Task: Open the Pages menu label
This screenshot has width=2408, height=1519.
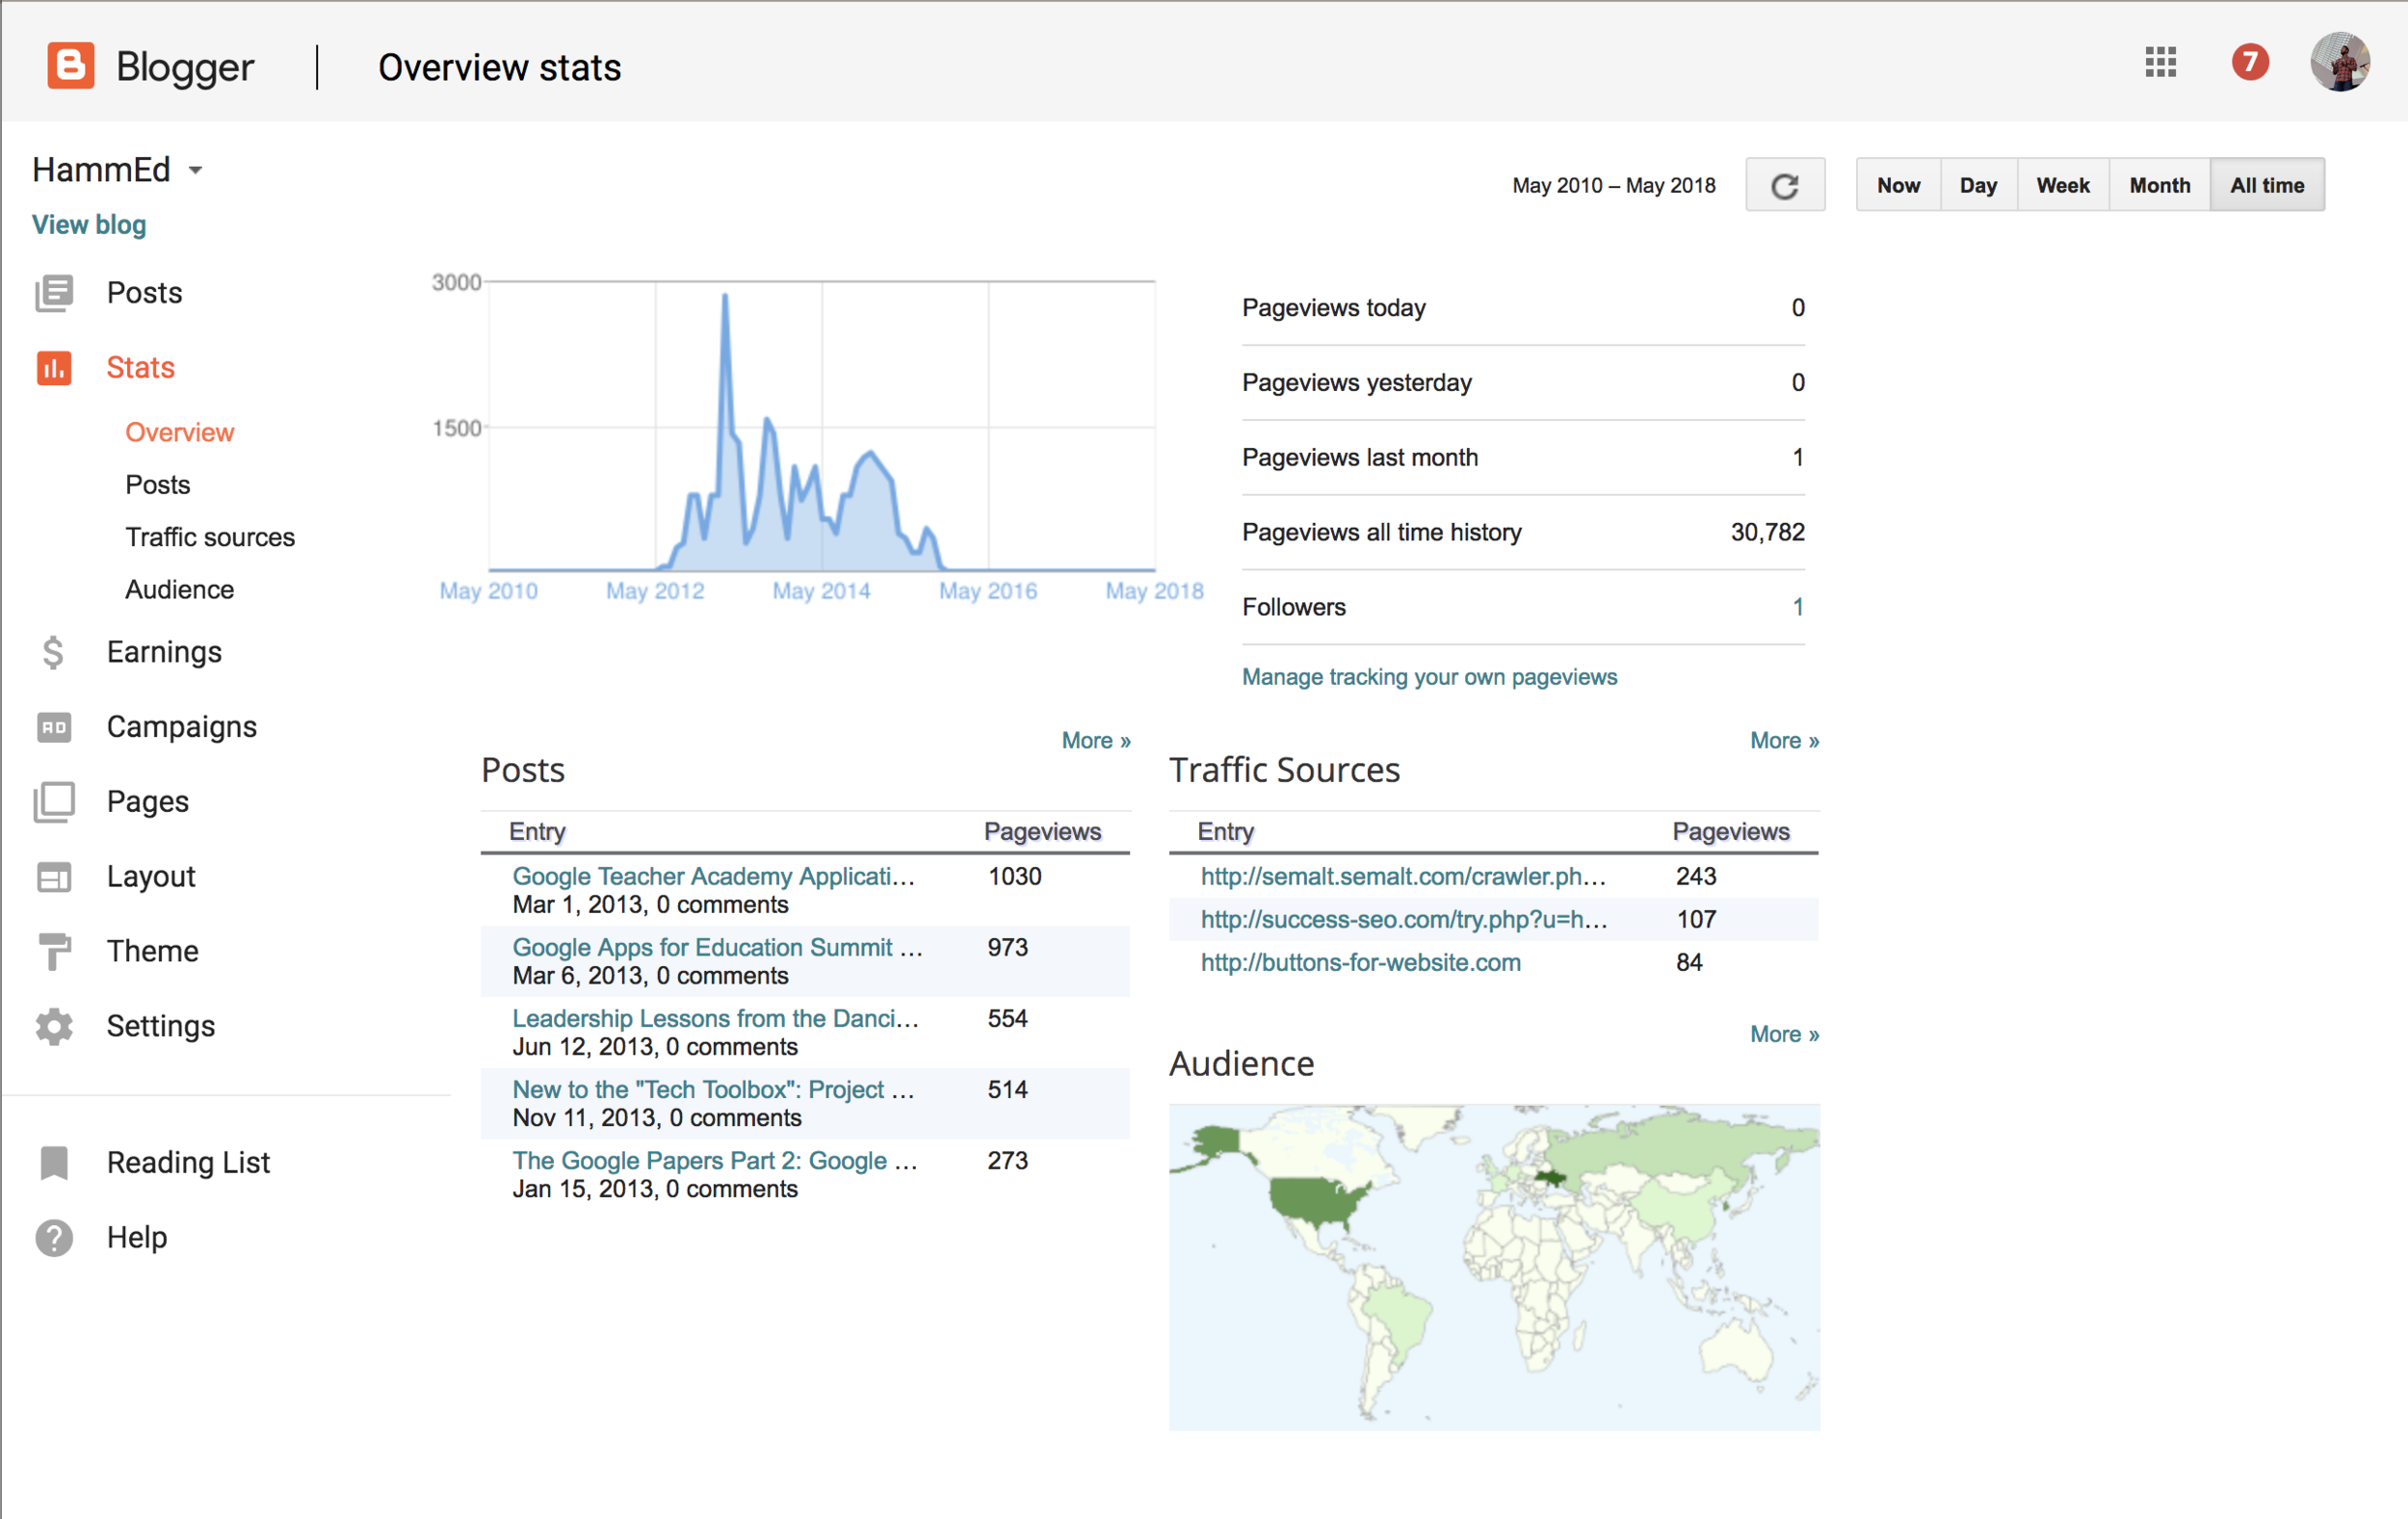Action: tap(148, 802)
